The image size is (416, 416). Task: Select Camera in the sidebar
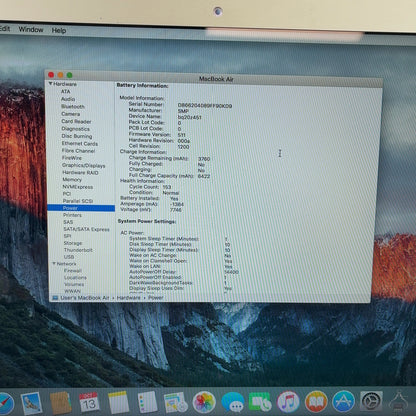[x=70, y=114]
